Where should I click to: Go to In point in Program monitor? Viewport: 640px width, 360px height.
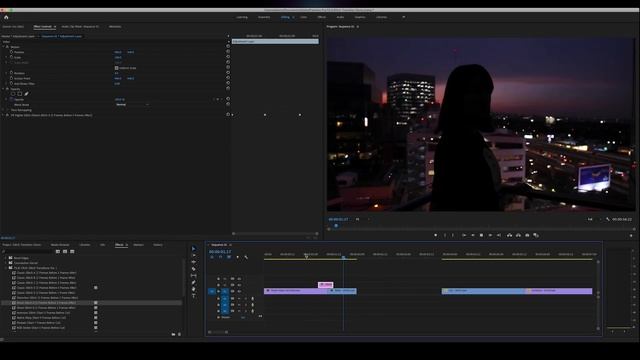464,235
